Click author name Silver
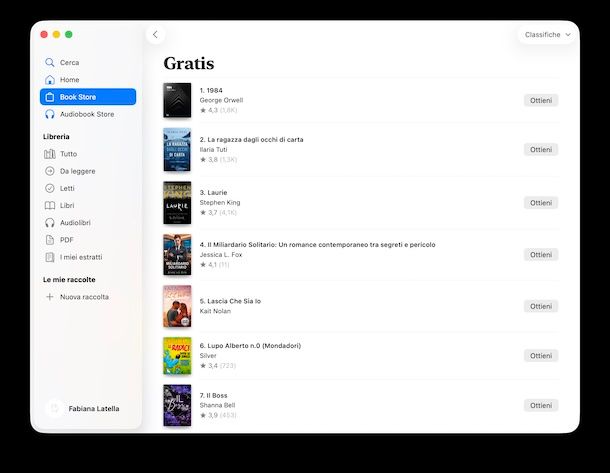Screen dimensions: 610x473 pos(208,356)
